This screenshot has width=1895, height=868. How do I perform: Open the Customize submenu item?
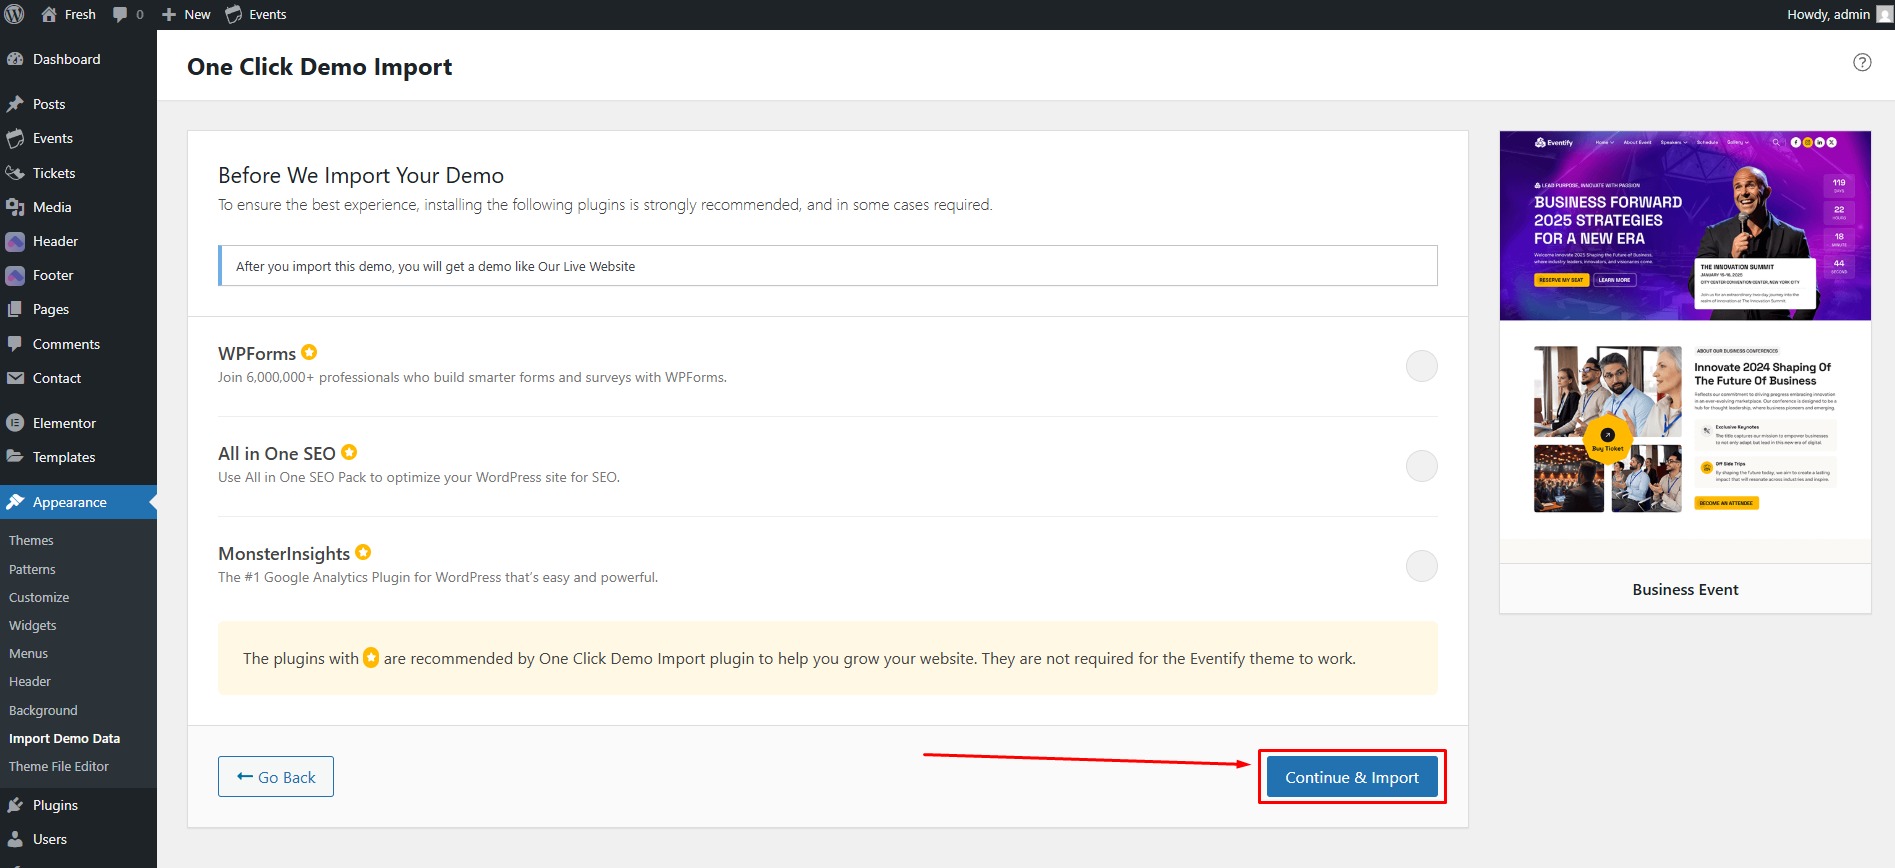click(x=39, y=597)
